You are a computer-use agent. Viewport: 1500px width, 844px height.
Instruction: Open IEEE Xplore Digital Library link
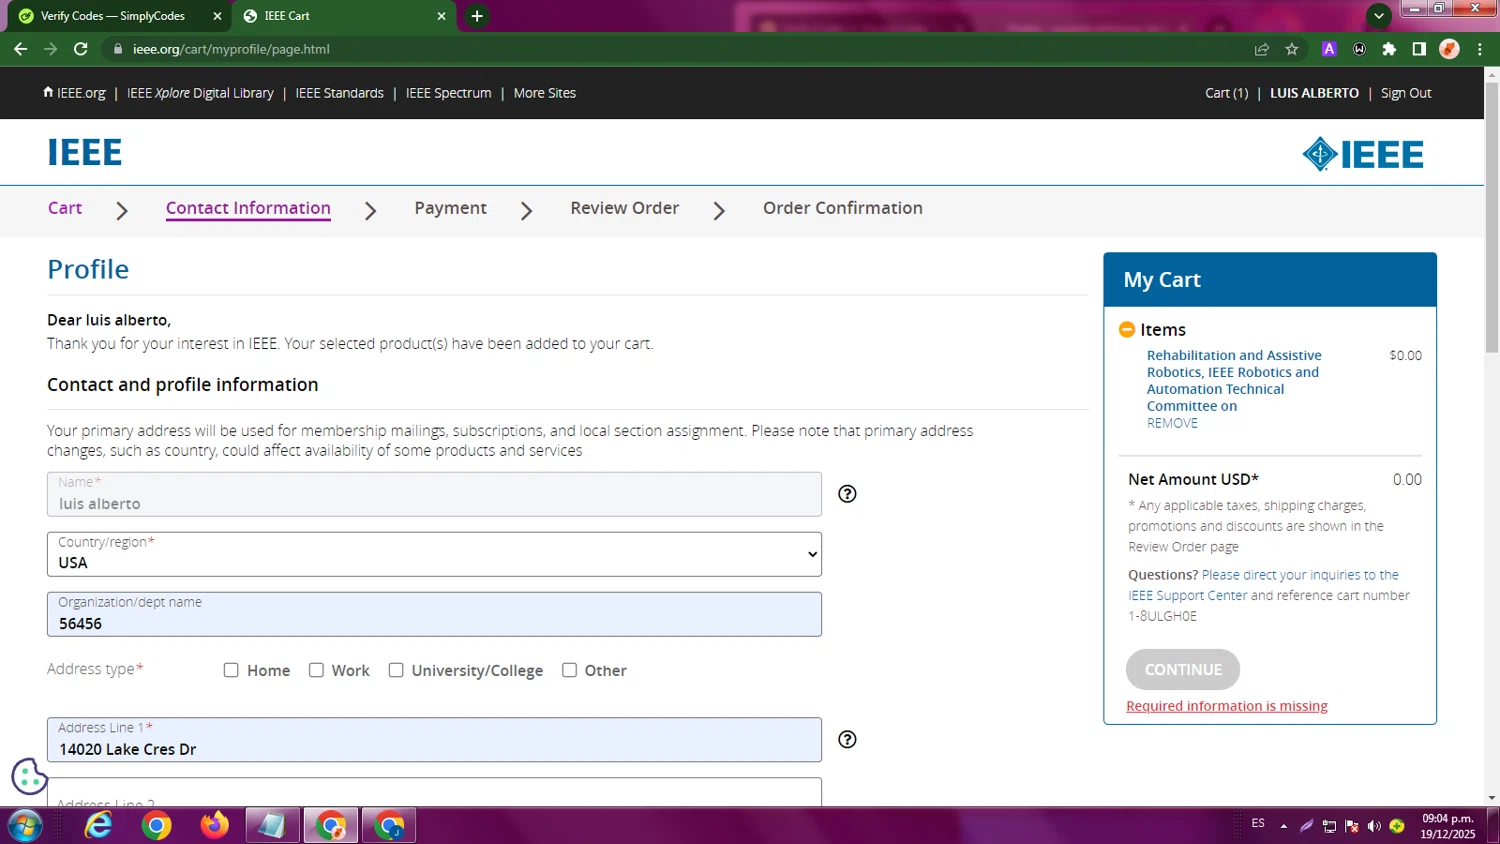coord(200,93)
